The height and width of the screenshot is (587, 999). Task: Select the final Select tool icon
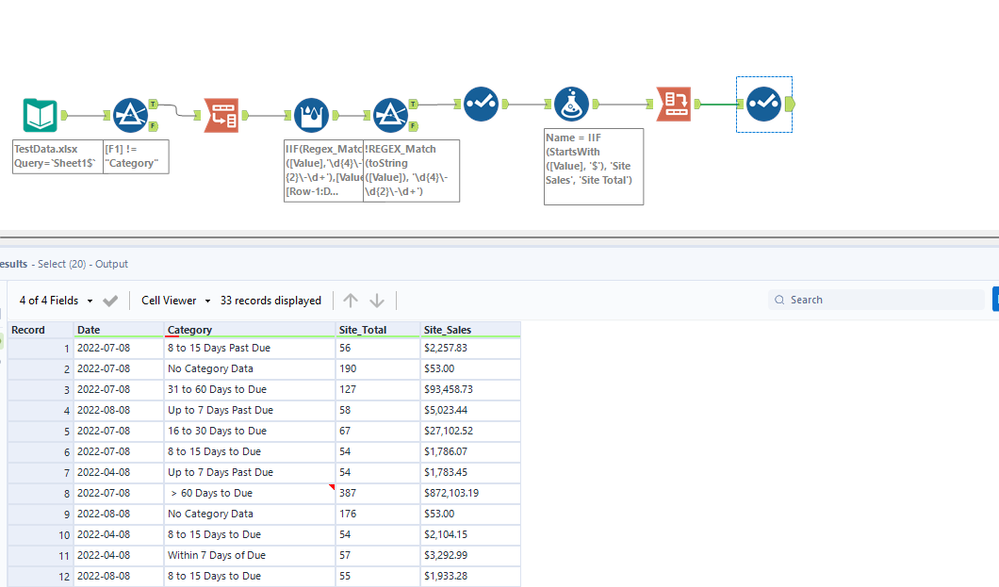click(x=764, y=104)
